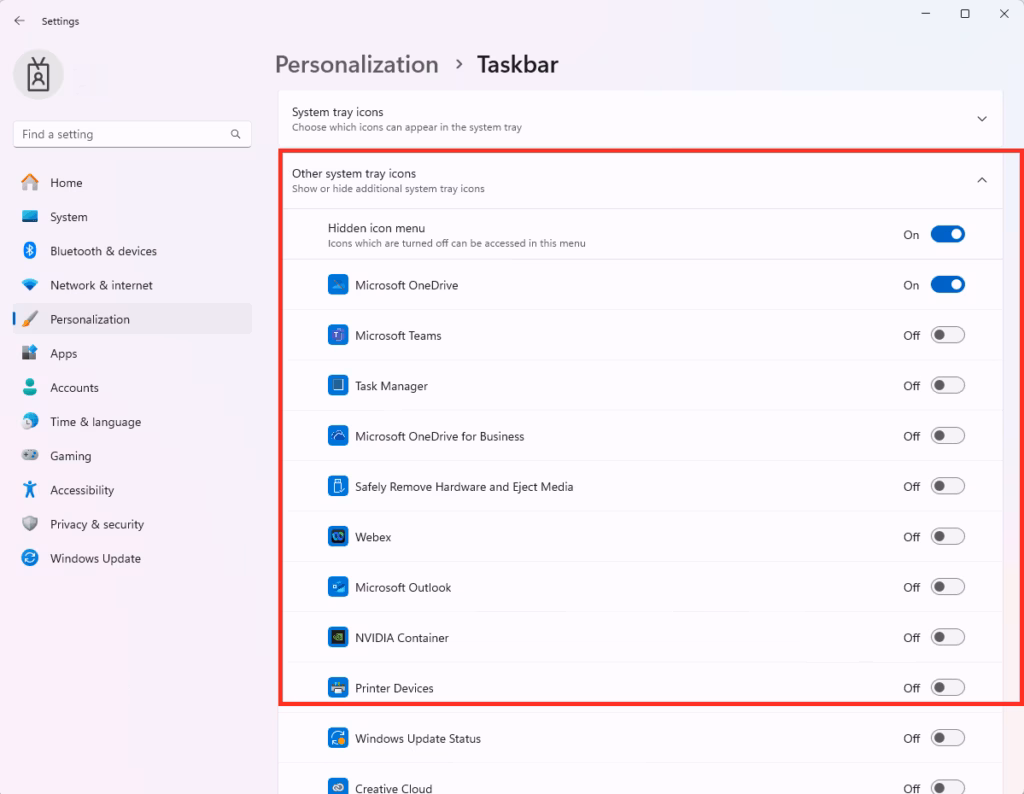Click the Taskbar page title
This screenshot has height=794, width=1024.
517,65
